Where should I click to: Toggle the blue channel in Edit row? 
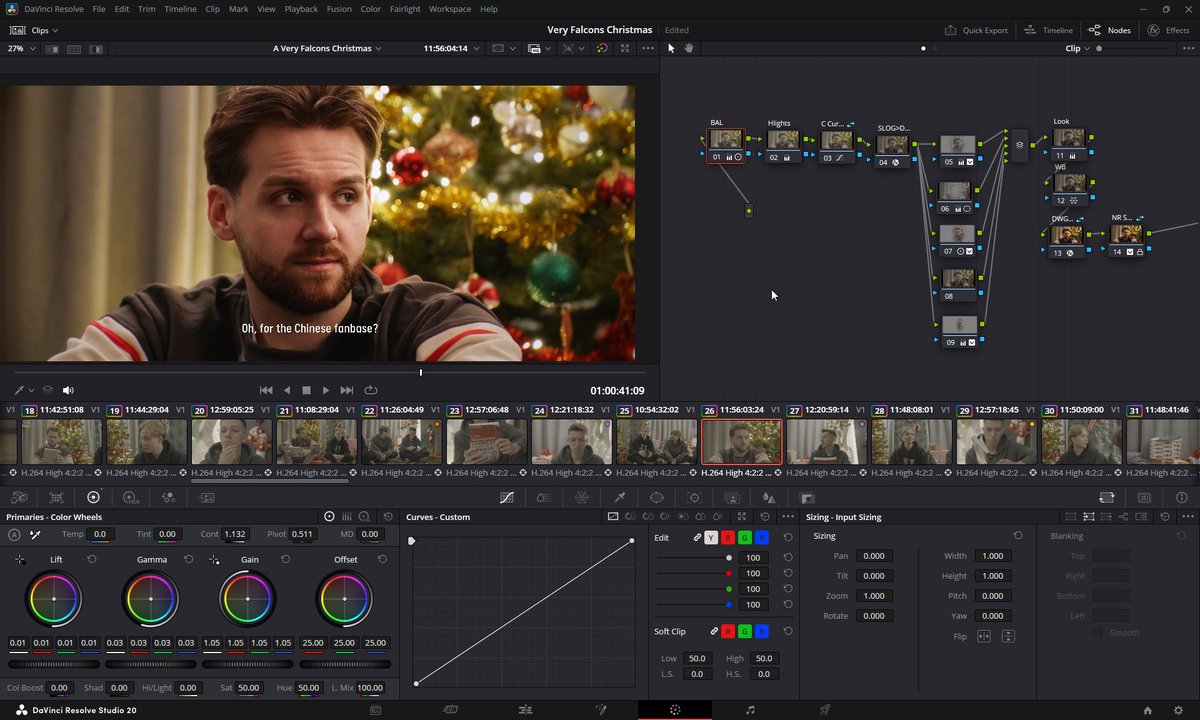coord(762,537)
